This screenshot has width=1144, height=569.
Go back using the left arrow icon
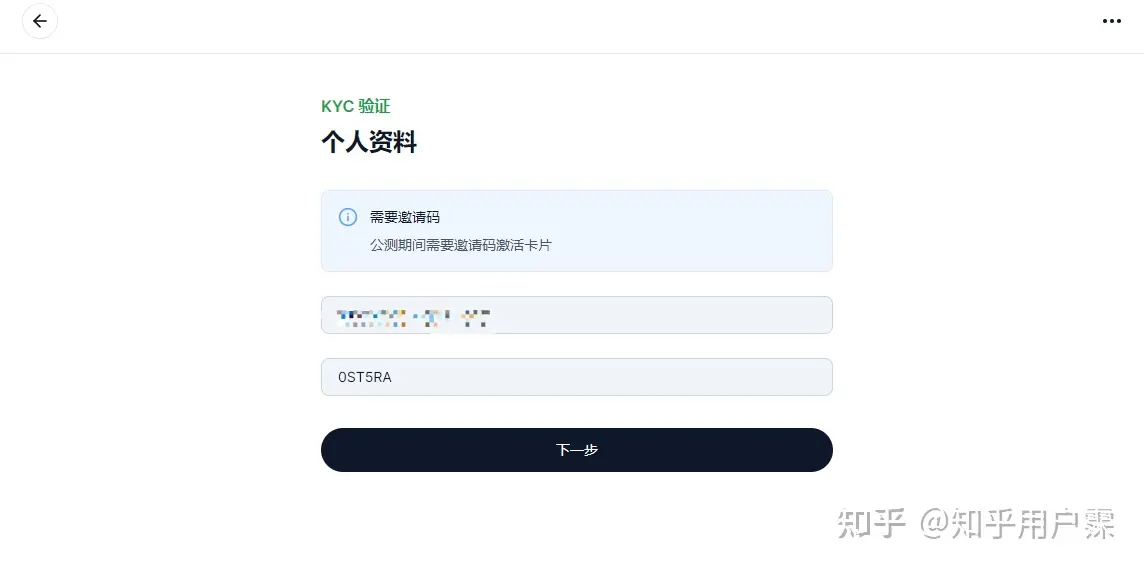40,21
